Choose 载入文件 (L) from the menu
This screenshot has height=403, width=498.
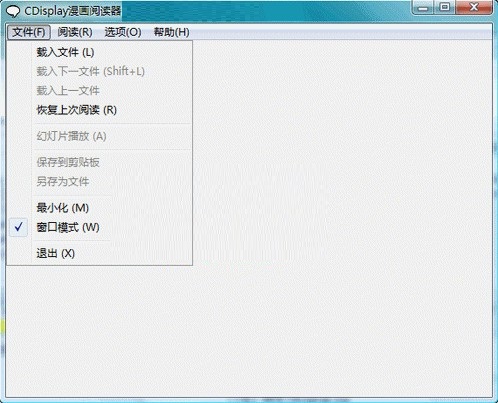click(100, 52)
